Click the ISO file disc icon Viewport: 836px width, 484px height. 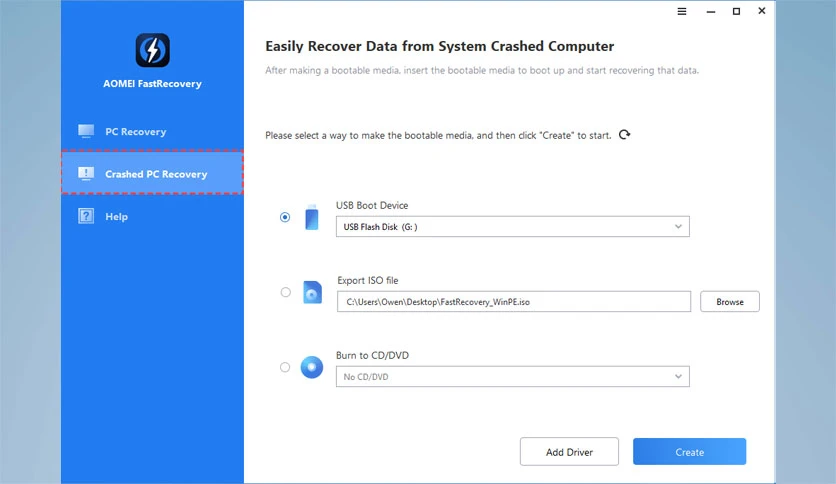[312, 292]
